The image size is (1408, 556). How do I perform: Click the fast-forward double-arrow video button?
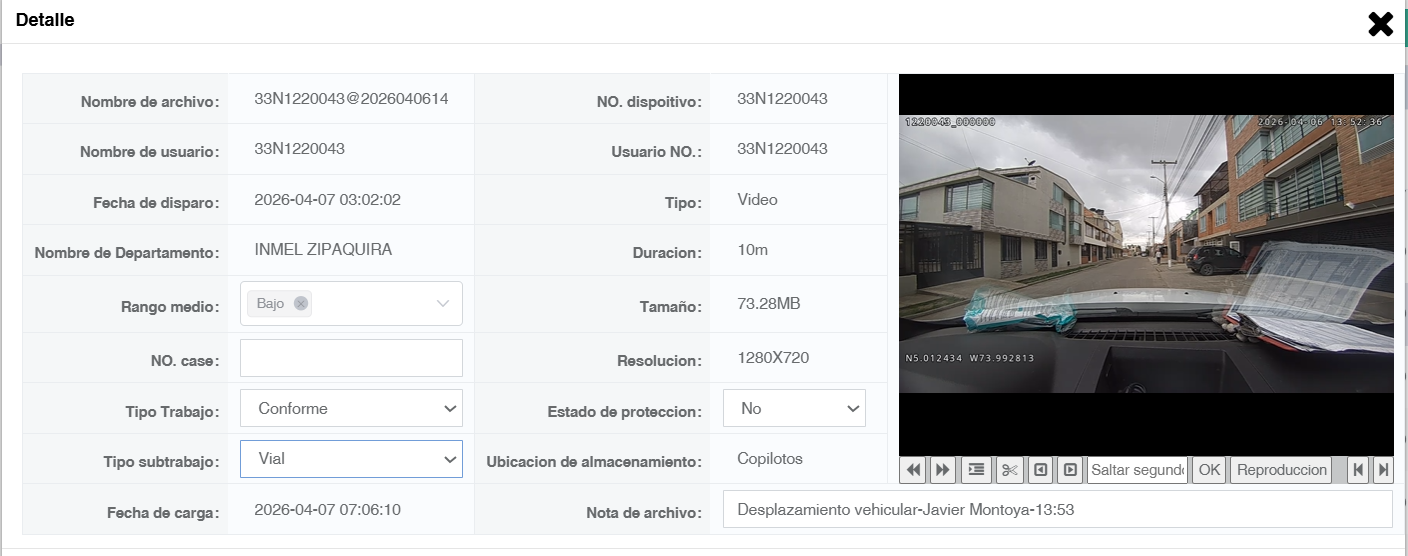pyautogui.click(x=942, y=470)
